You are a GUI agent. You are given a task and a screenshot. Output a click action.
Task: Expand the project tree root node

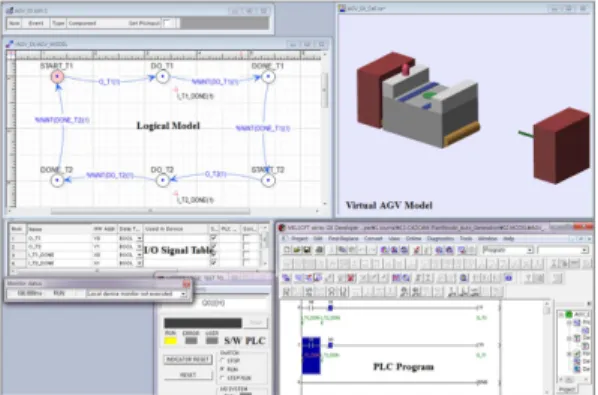coord(561,315)
